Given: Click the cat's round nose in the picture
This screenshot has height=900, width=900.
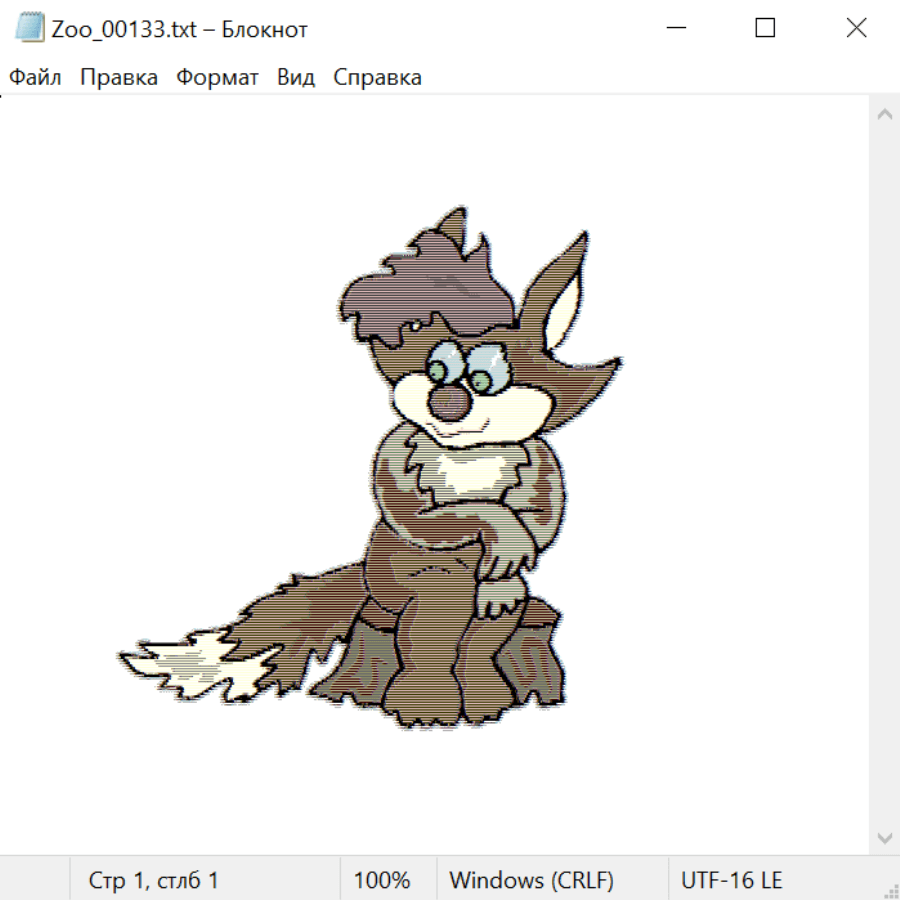Looking at the screenshot, I should [449, 402].
